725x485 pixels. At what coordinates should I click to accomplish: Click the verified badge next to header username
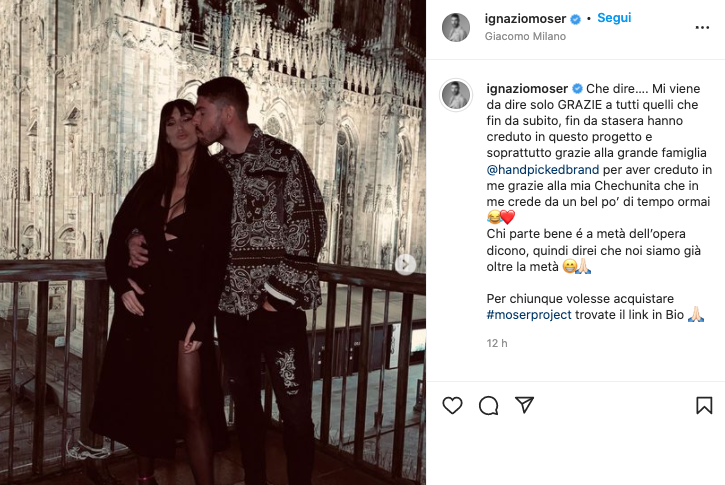[576, 19]
